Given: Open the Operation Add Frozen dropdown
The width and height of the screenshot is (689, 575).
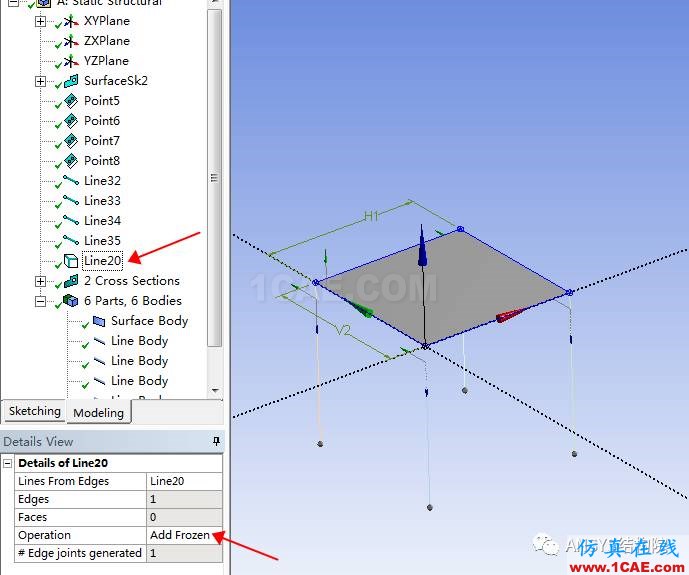Looking at the screenshot, I should click(x=184, y=535).
